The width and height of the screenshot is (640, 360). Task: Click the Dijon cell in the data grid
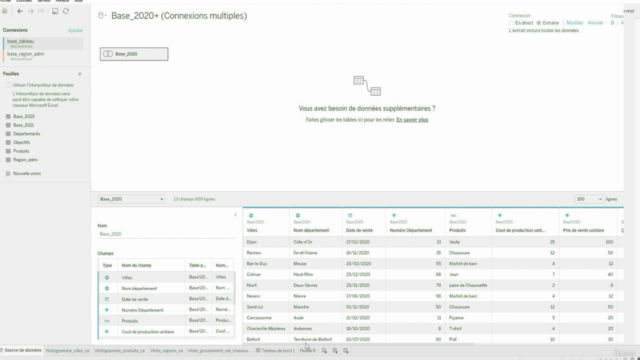(266, 242)
